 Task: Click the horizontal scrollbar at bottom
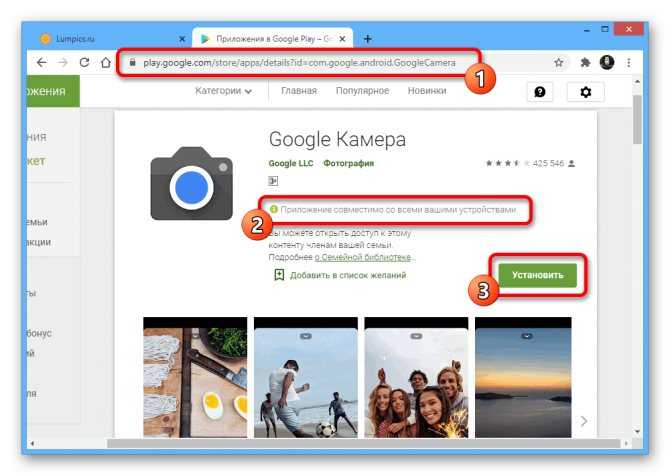point(363,444)
